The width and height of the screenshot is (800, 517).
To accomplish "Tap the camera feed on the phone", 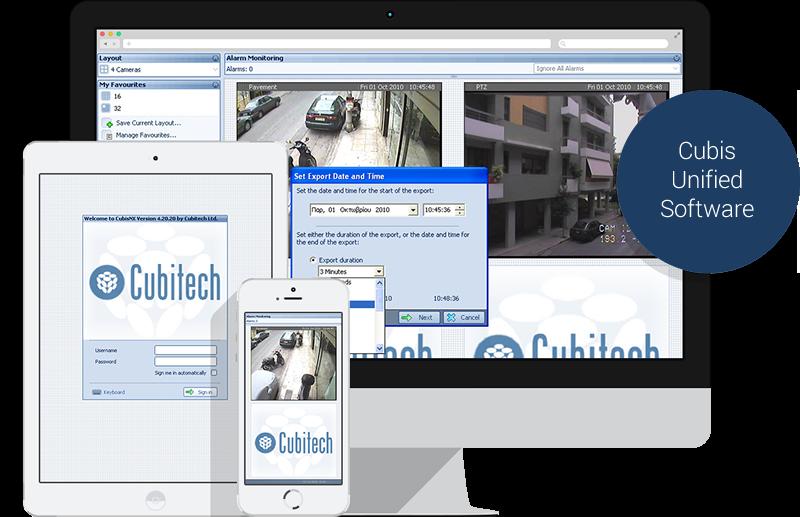I will pyautogui.click(x=293, y=363).
